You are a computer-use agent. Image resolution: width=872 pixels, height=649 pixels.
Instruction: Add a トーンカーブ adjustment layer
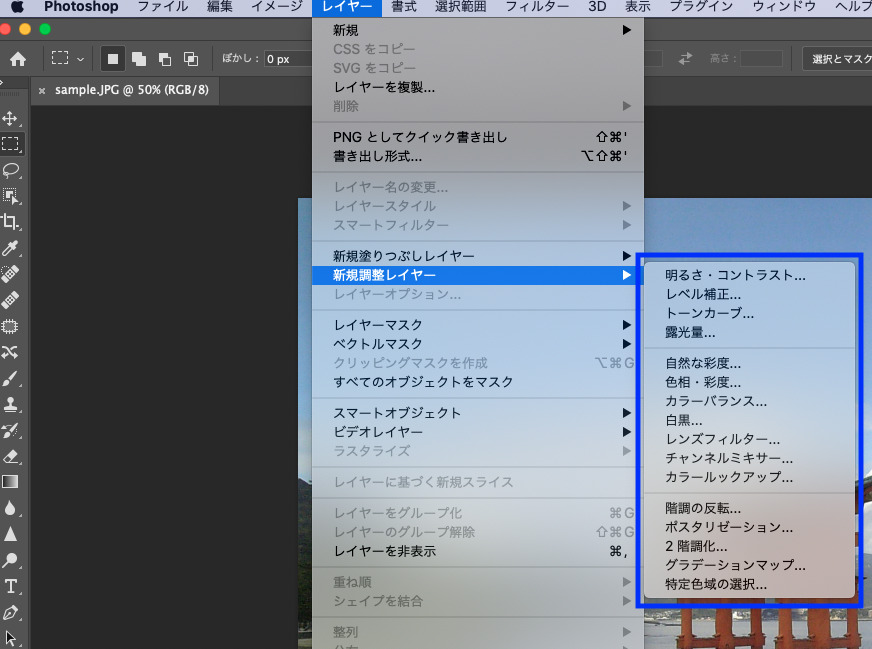tap(749, 313)
